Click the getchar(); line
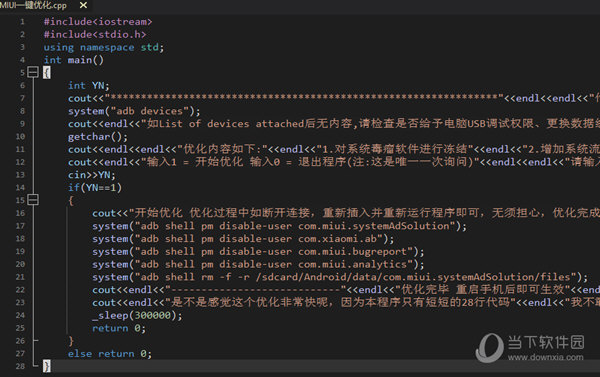This screenshot has height=377, width=600. [x=98, y=137]
